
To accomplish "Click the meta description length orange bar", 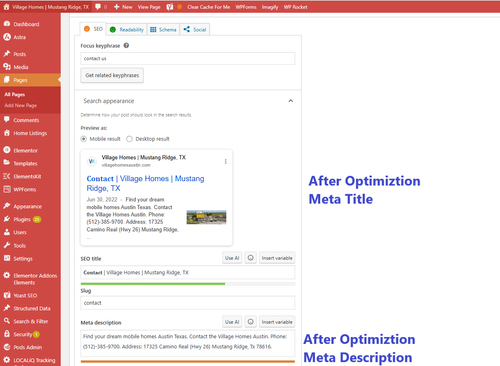I will [x=188, y=361].
